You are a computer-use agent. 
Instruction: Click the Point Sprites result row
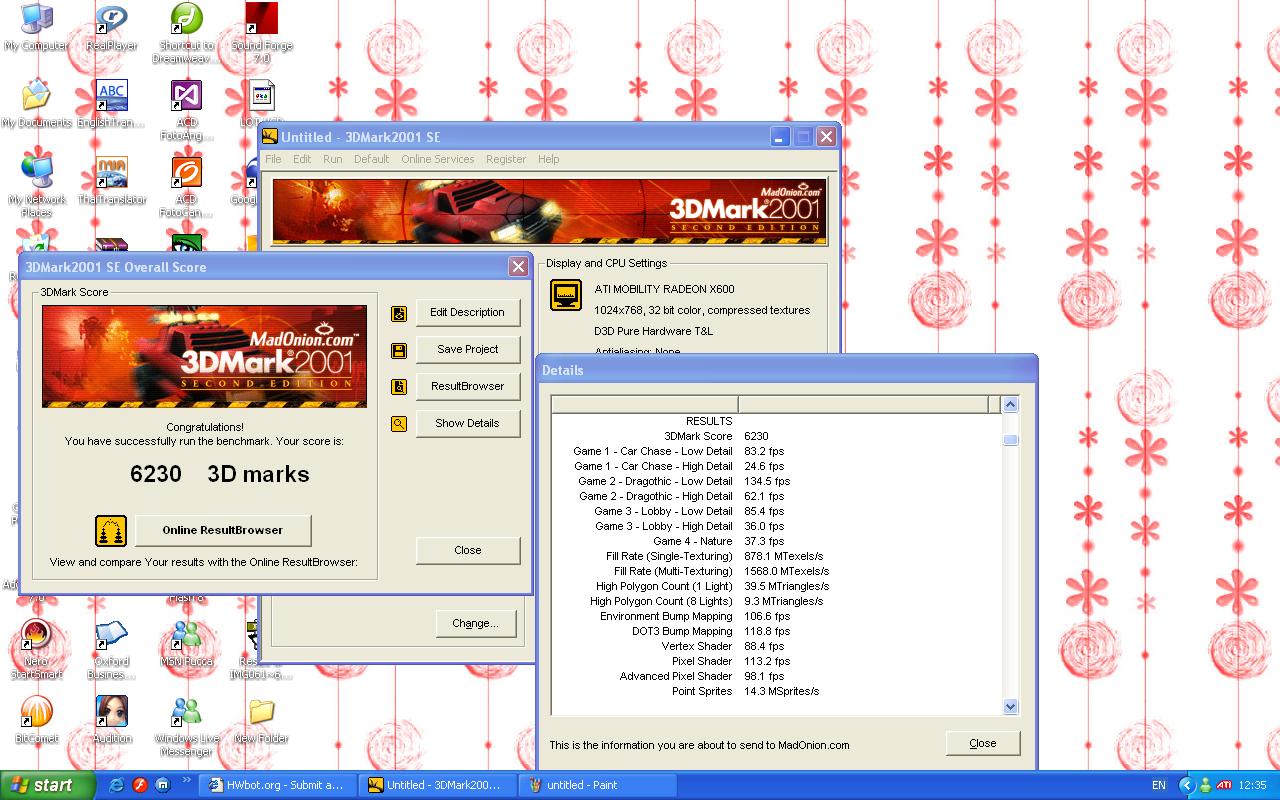777,691
